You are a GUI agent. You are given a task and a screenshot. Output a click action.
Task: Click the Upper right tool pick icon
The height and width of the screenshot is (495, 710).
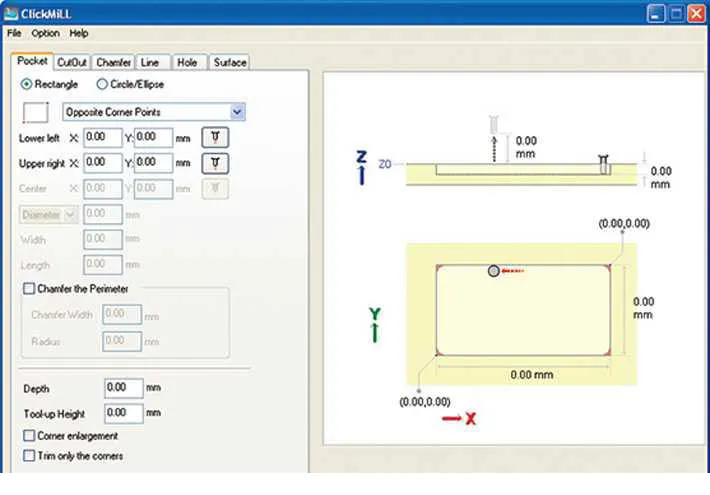tap(216, 162)
